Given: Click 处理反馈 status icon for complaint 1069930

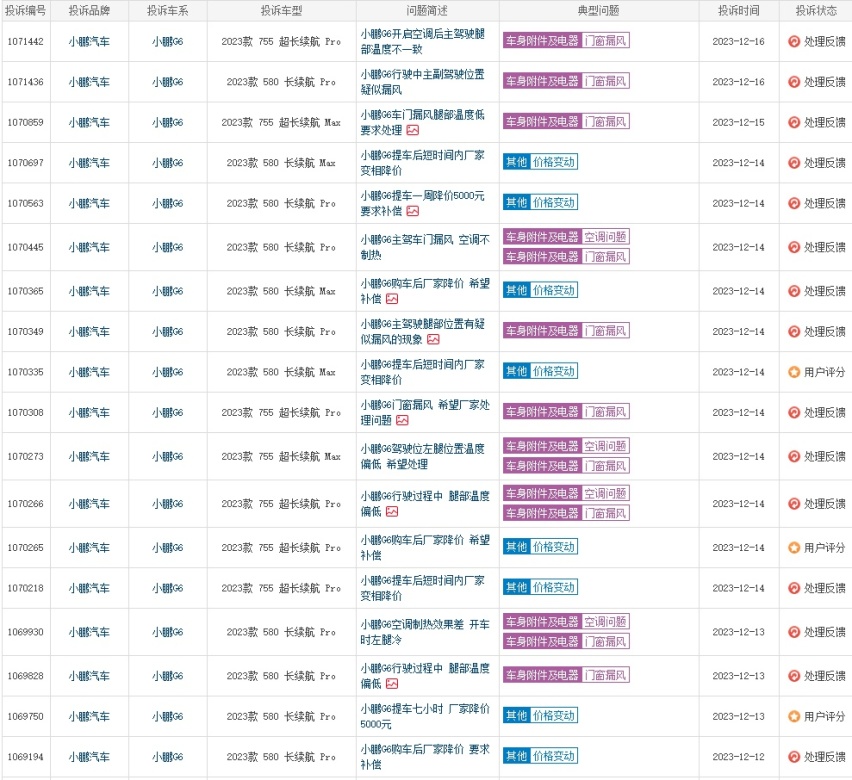Looking at the screenshot, I should (x=794, y=632).
